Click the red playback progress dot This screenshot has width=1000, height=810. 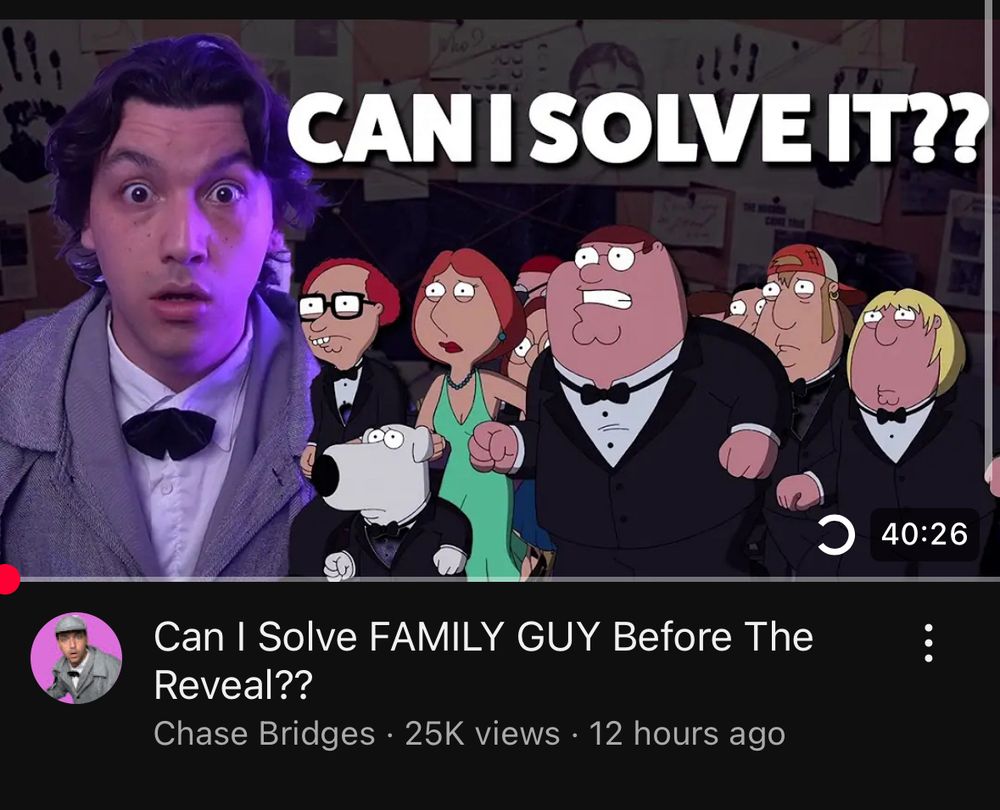point(8,578)
